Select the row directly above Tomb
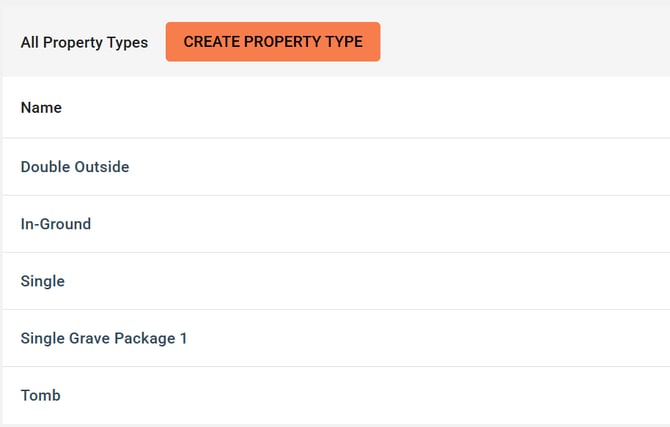Screen dimensions: 670x427 coord(104,338)
